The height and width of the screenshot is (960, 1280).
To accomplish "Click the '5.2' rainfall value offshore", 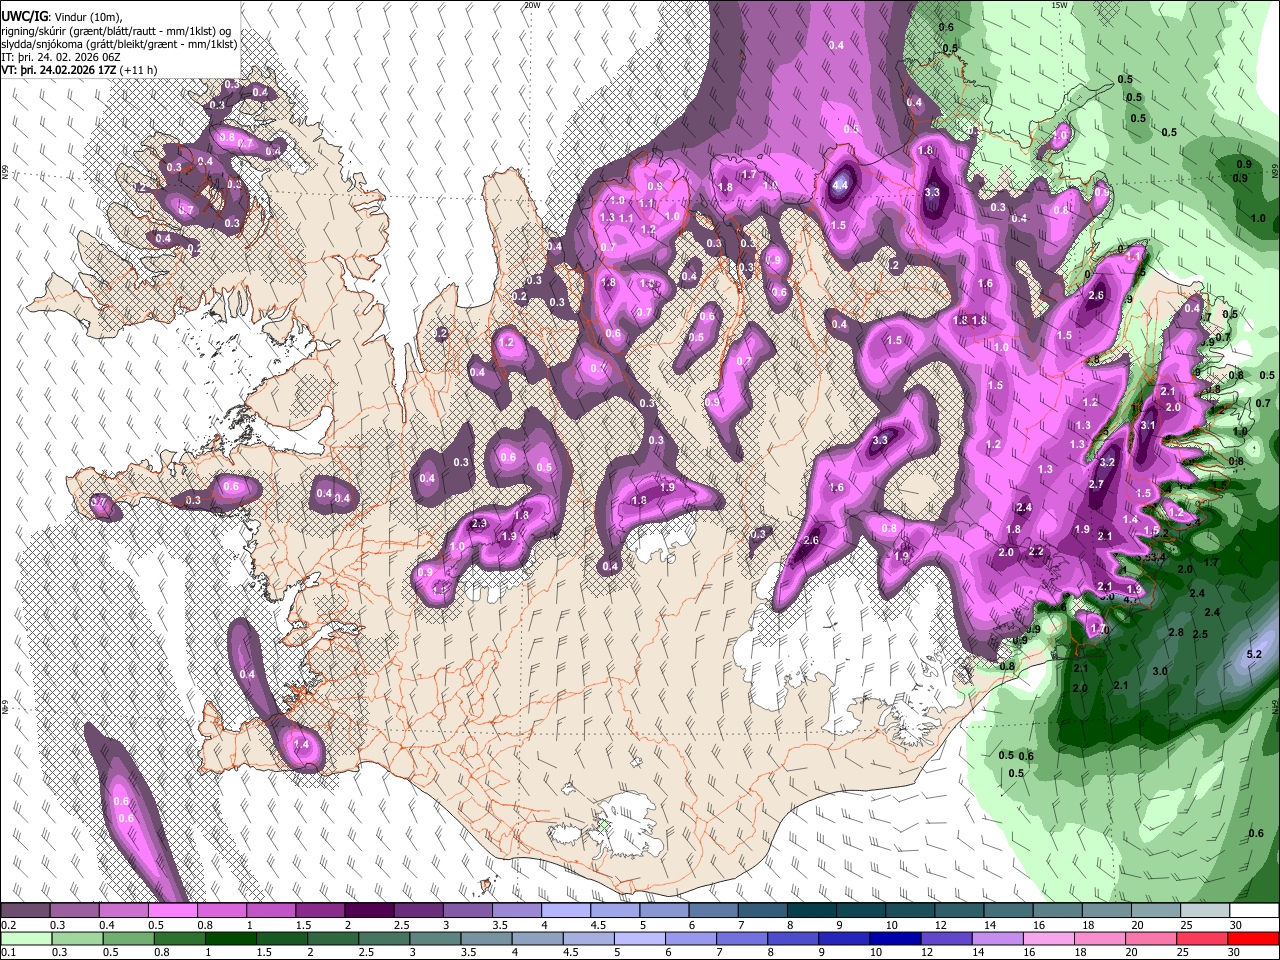I will pyautogui.click(x=1255, y=654).
